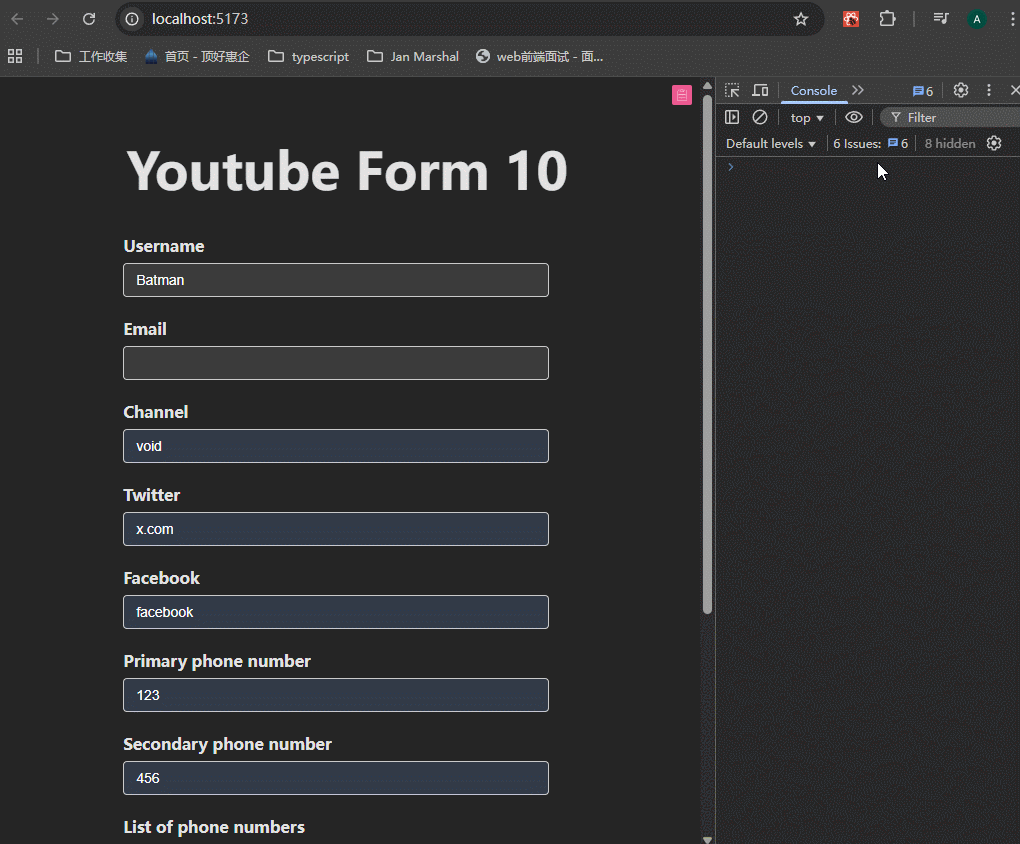This screenshot has height=844, width=1020.
Task: Show more DevTools tabs via chevrons
Action: pyautogui.click(x=858, y=91)
